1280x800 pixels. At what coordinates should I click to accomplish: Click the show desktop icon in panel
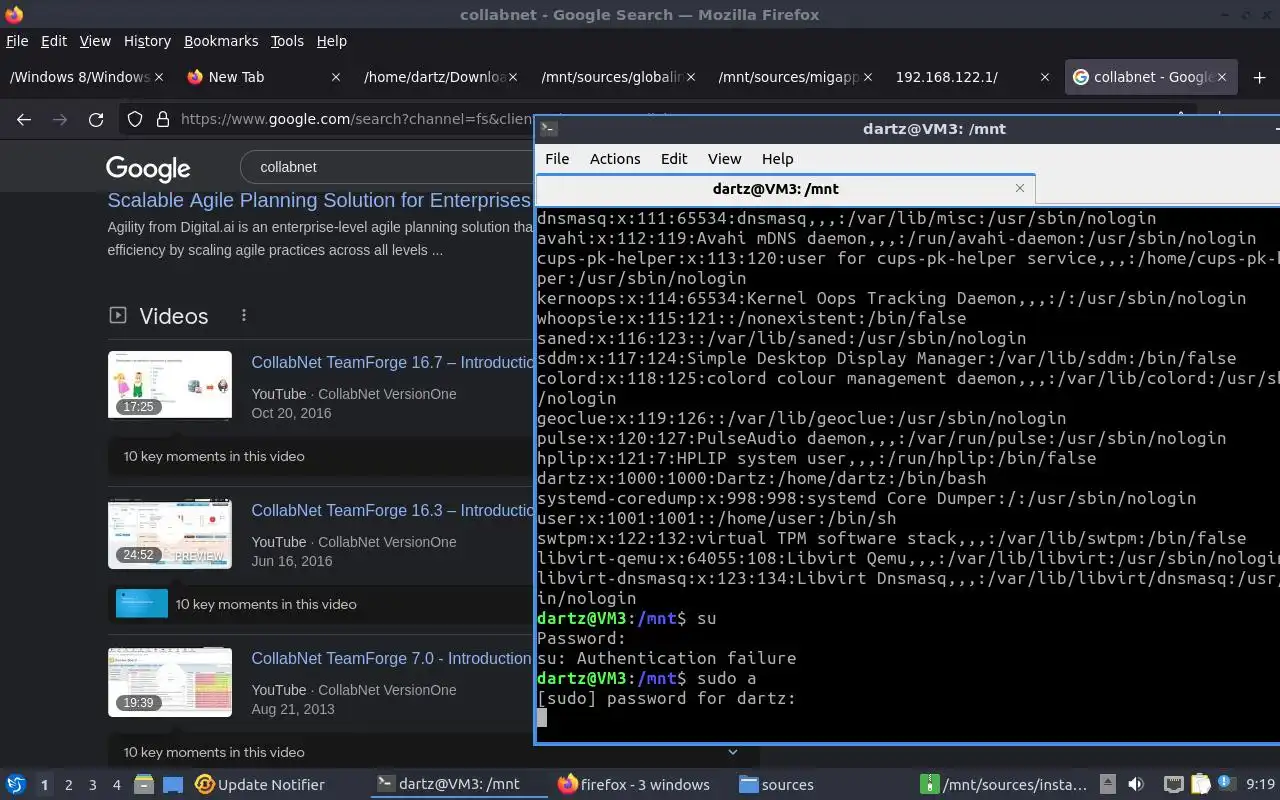coord(172,785)
